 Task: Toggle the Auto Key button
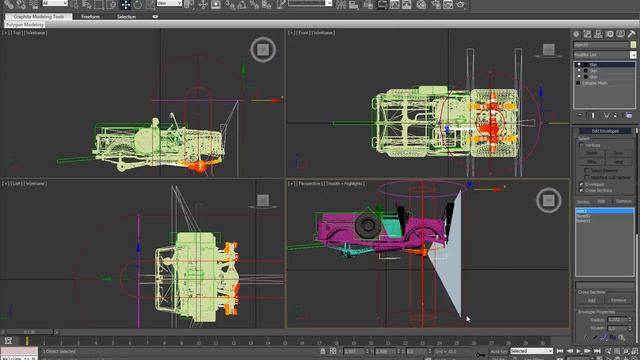pyautogui.click(x=499, y=351)
